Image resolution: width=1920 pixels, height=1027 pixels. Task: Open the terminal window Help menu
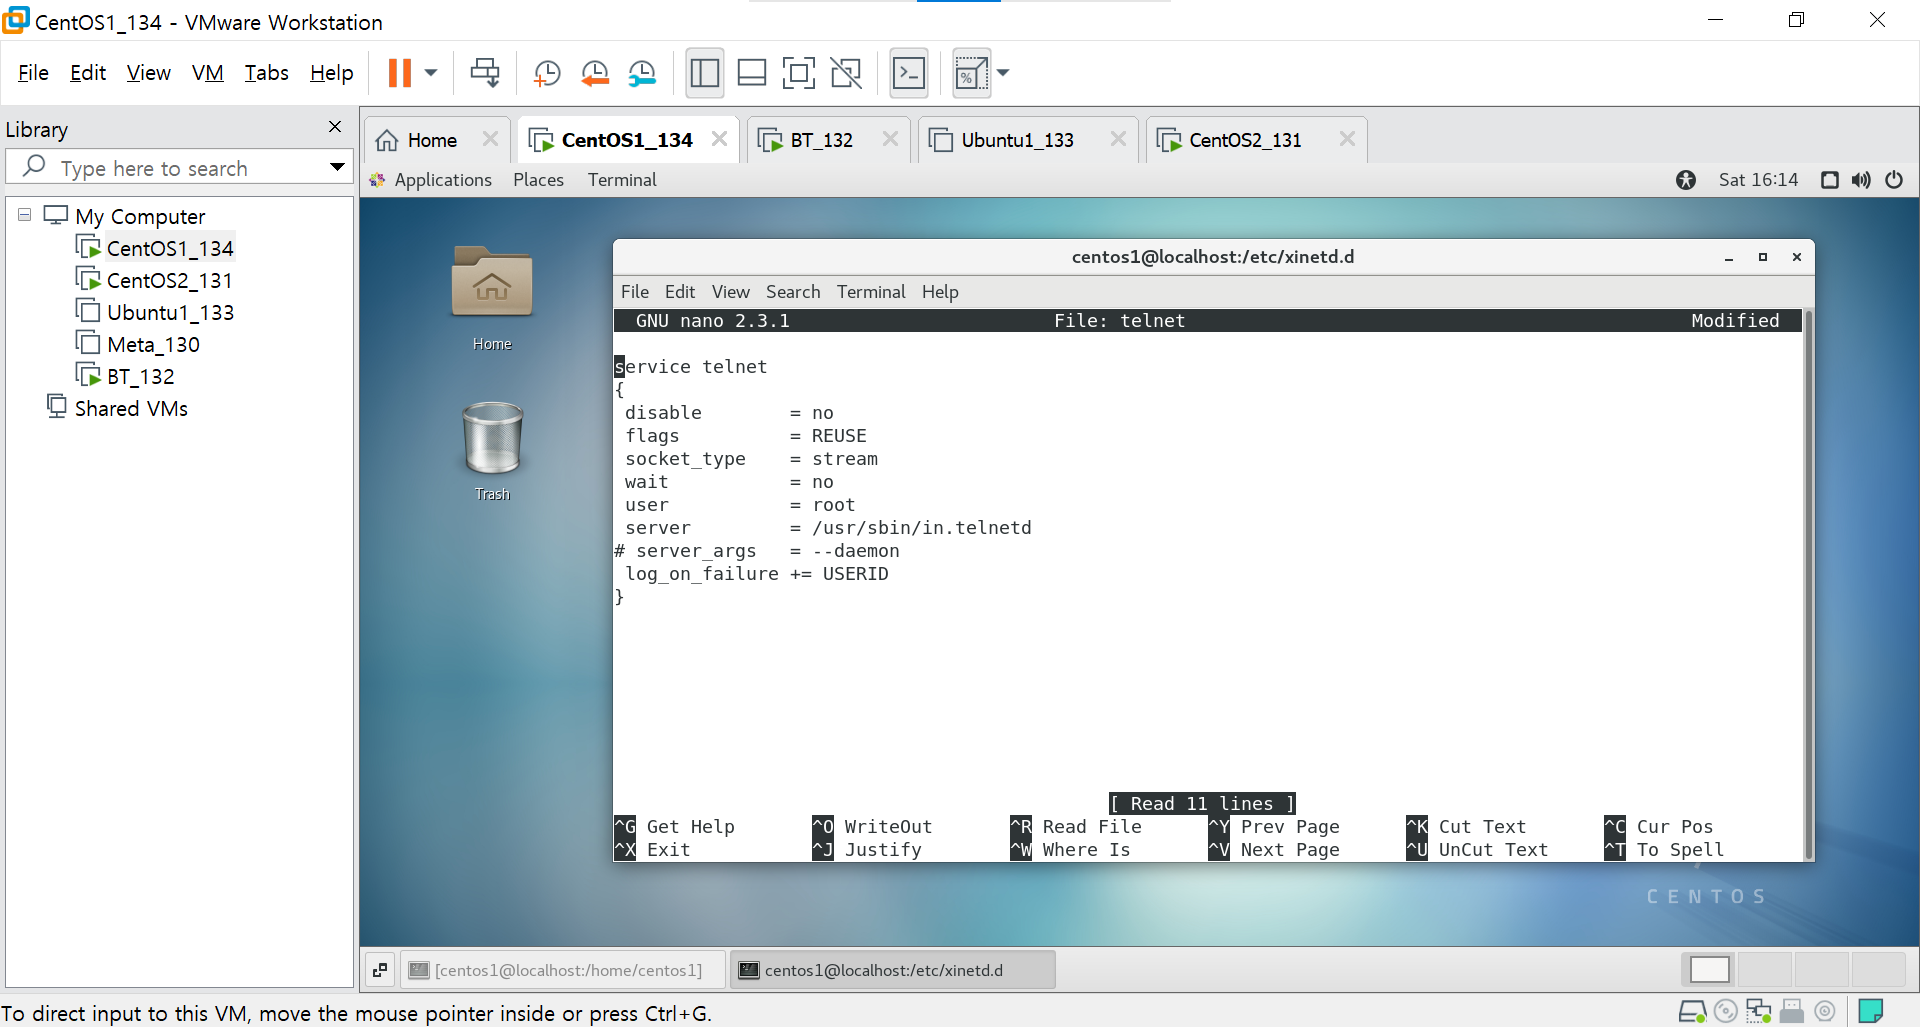(x=940, y=292)
